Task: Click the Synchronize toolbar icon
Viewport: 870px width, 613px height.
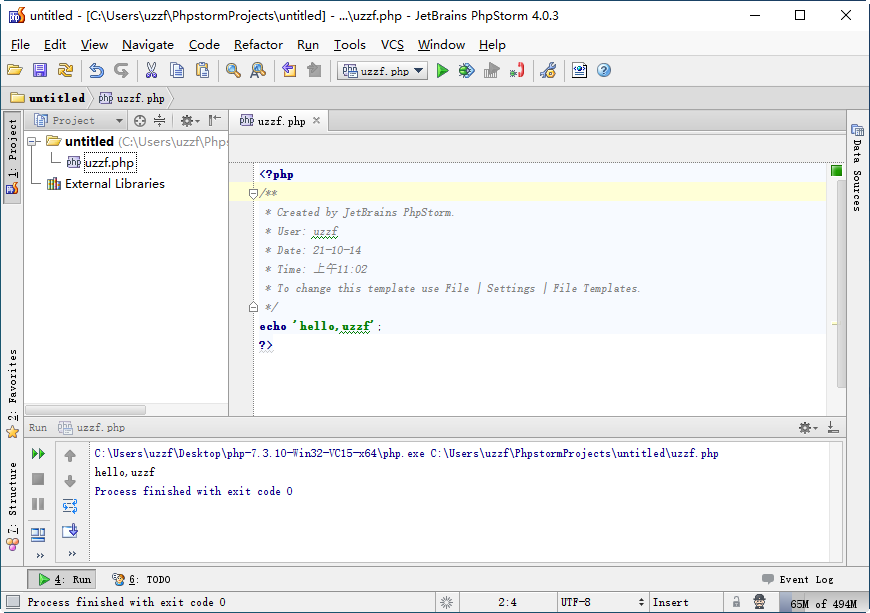Action: tap(65, 70)
